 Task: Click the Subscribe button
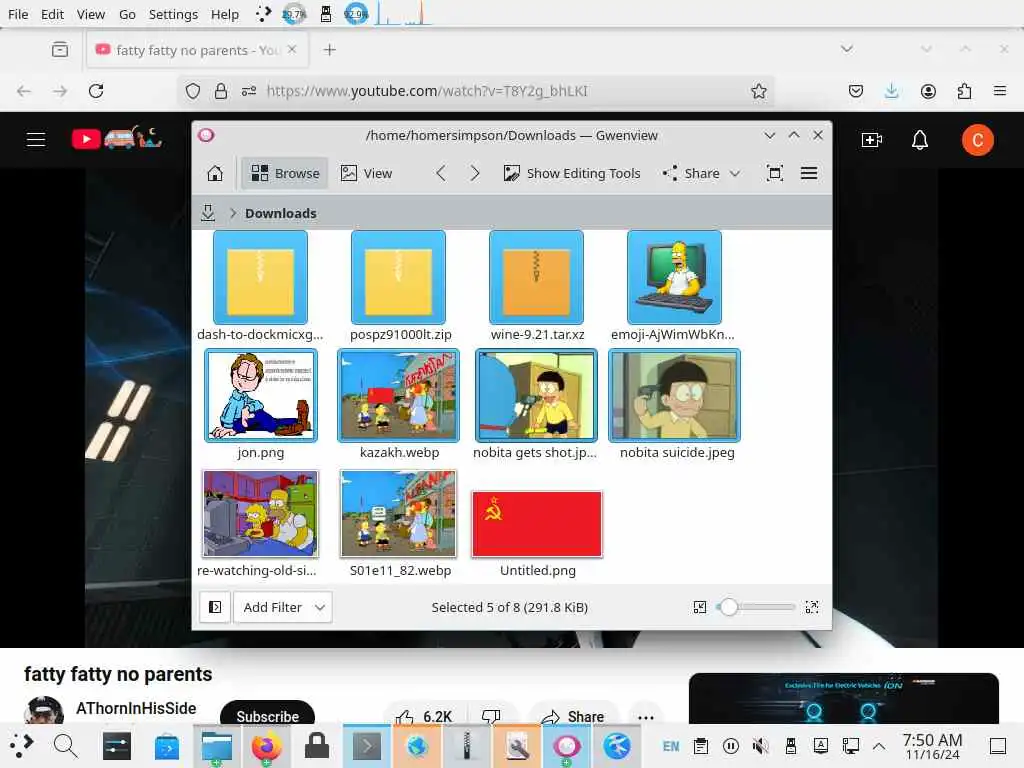click(x=267, y=714)
